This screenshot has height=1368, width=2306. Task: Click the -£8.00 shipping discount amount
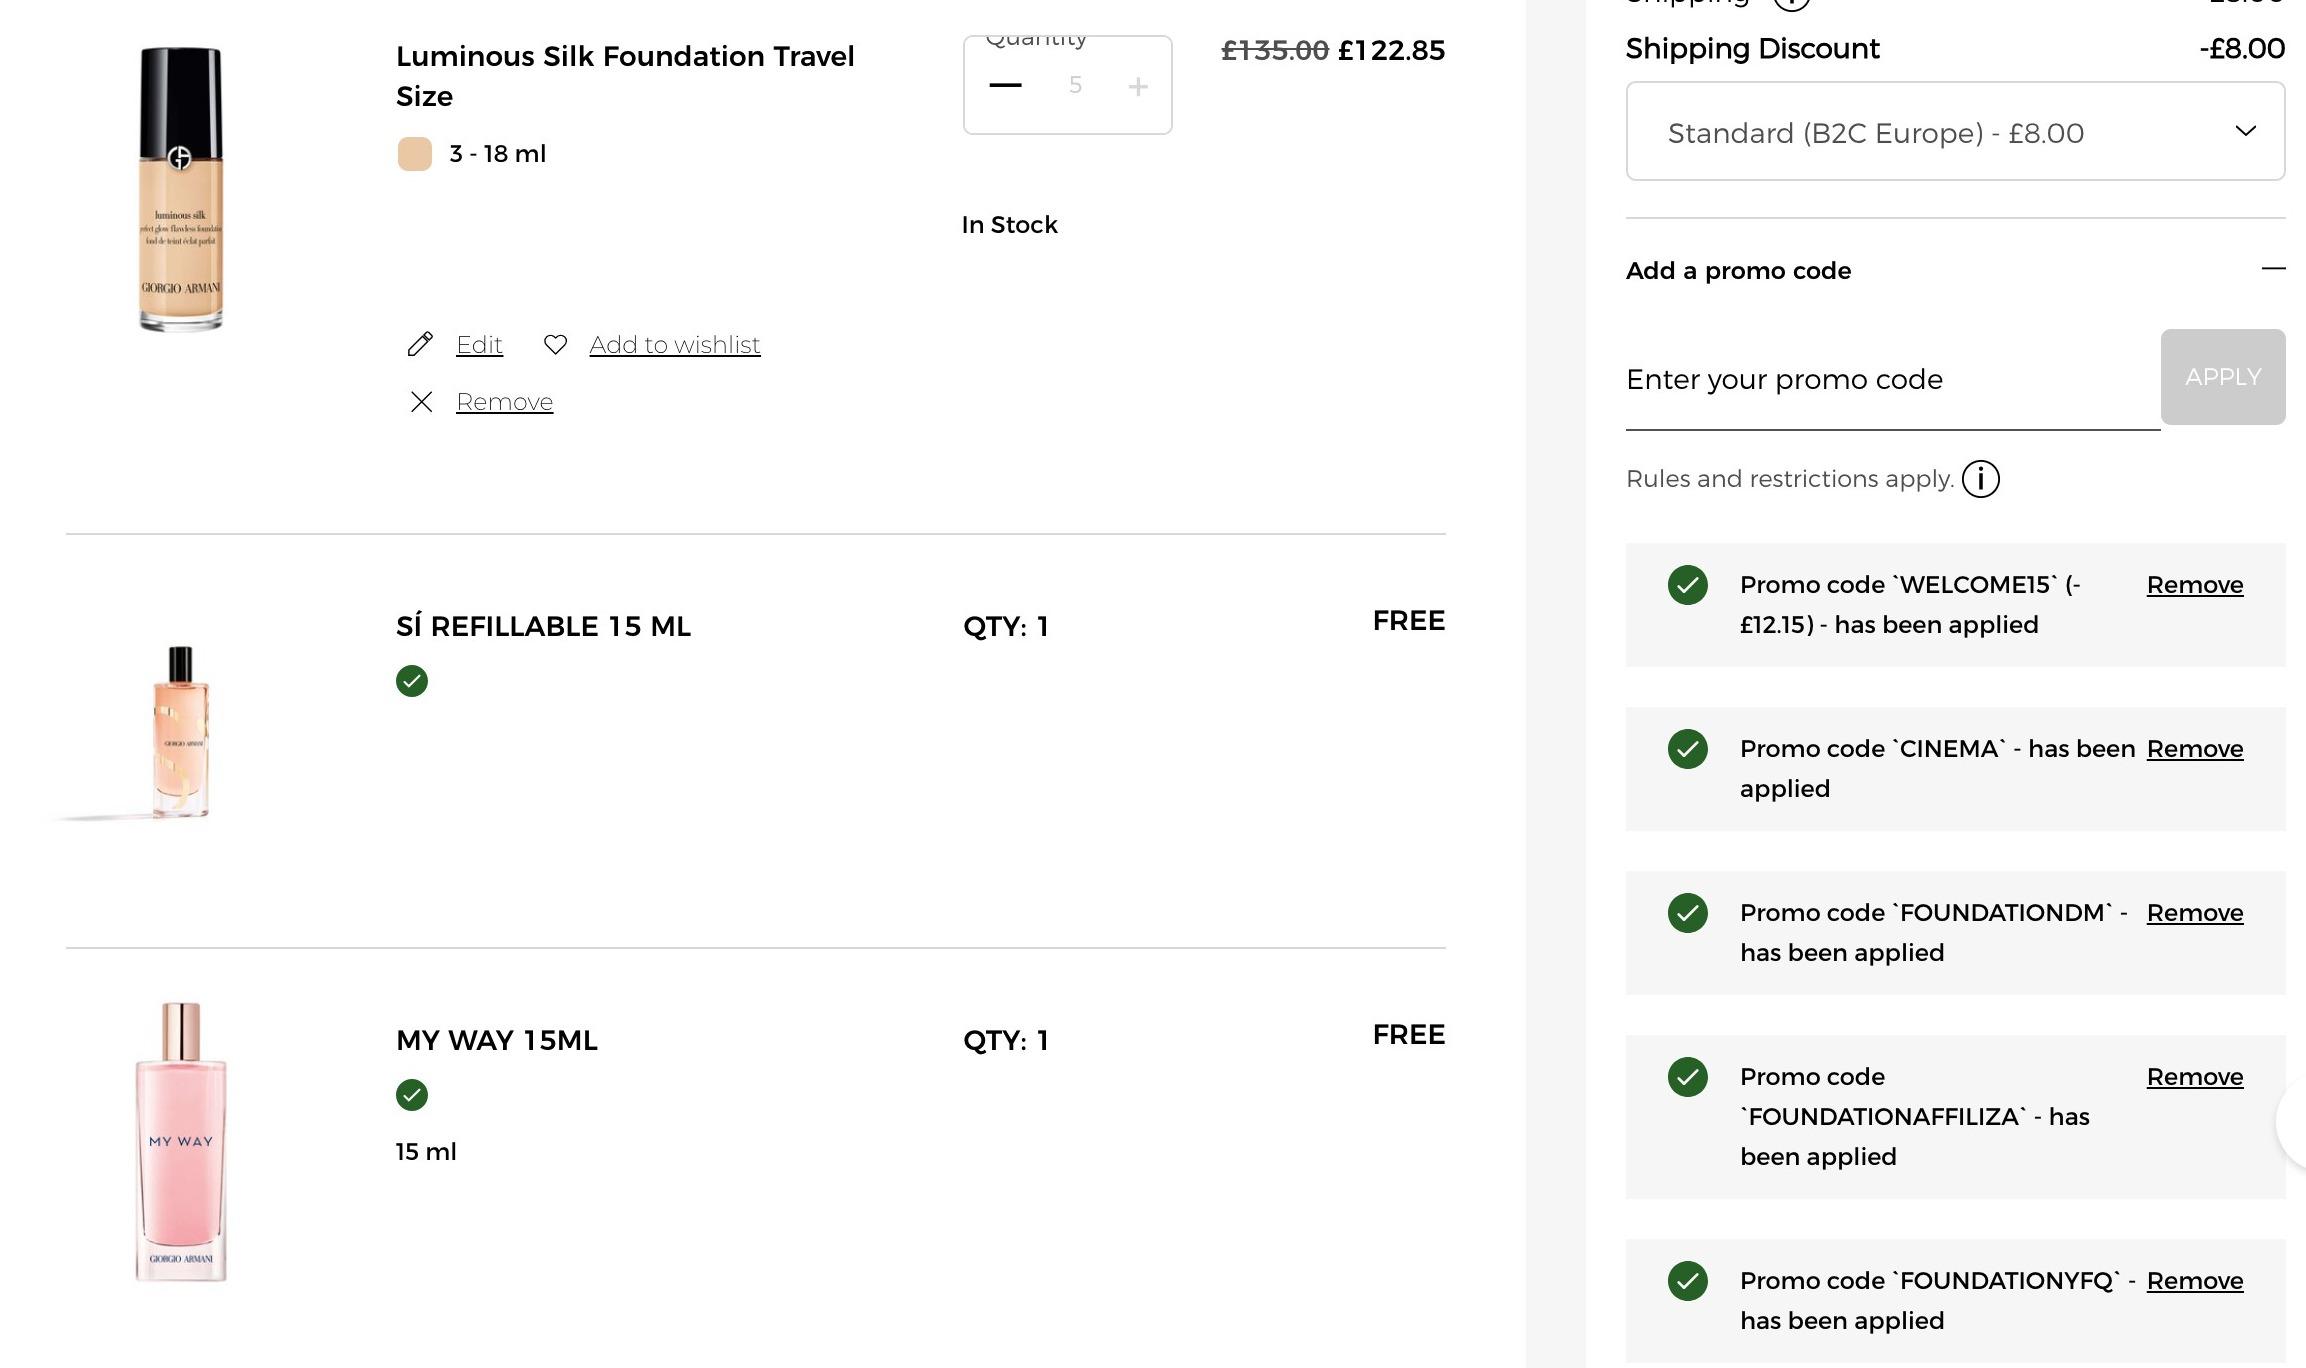(2242, 49)
